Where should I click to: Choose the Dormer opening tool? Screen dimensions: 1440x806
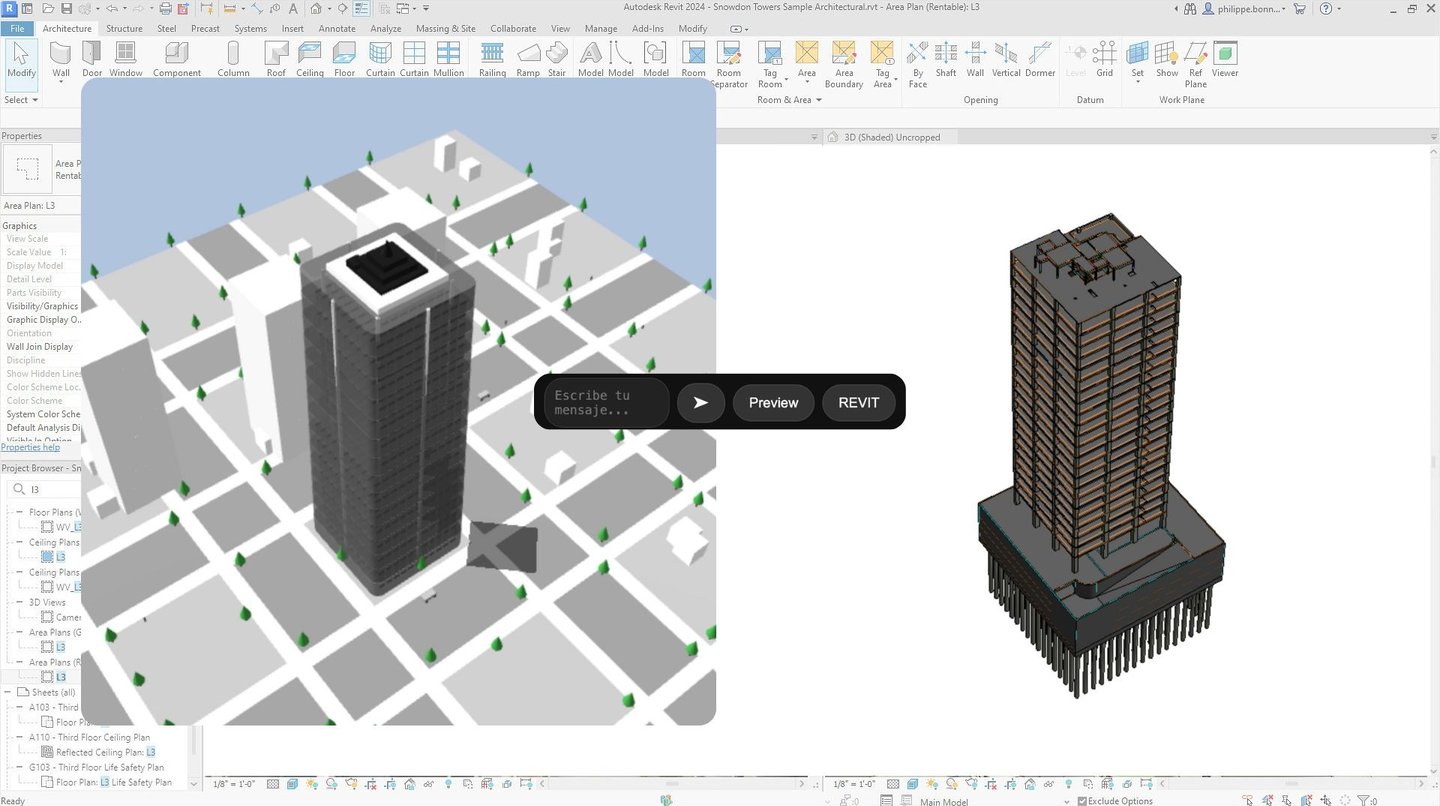click(1040, 59)
